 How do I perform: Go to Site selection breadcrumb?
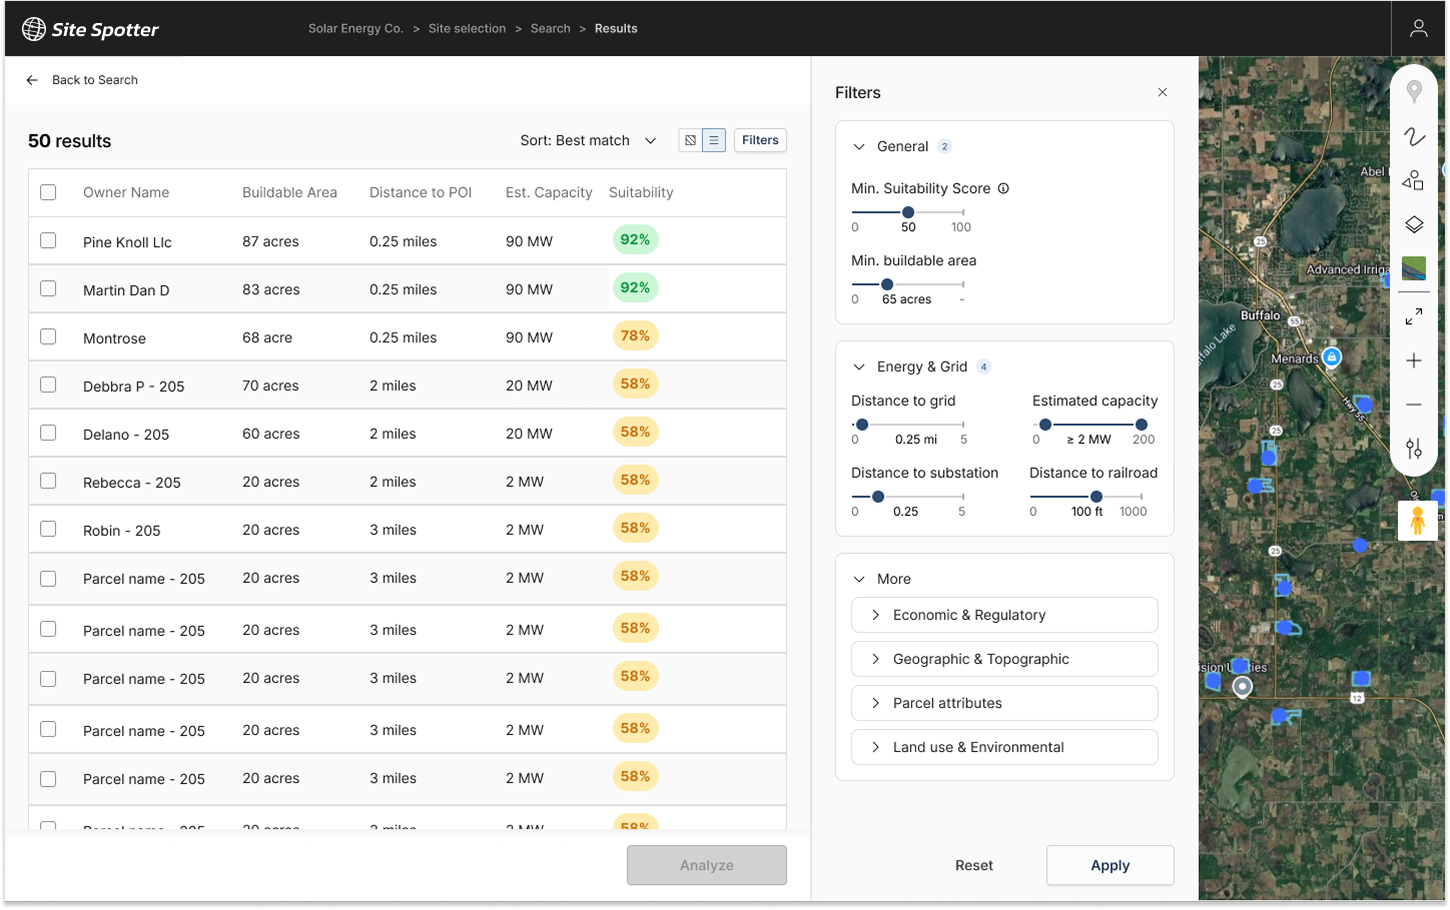click(467, 28)
